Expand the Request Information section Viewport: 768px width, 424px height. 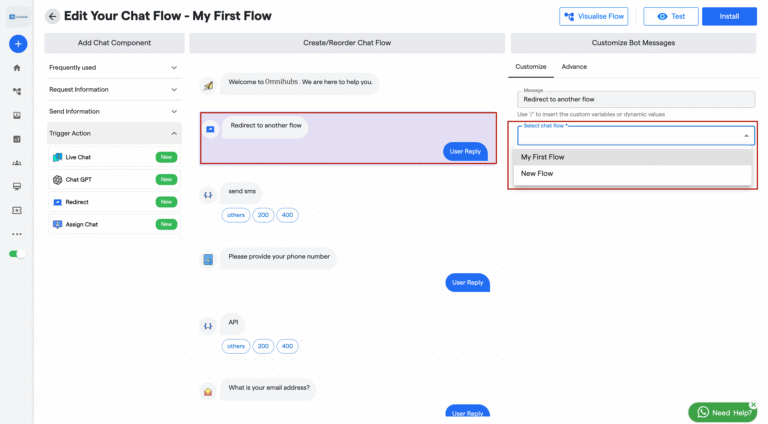pyautogui.click(x=114, y=90)
